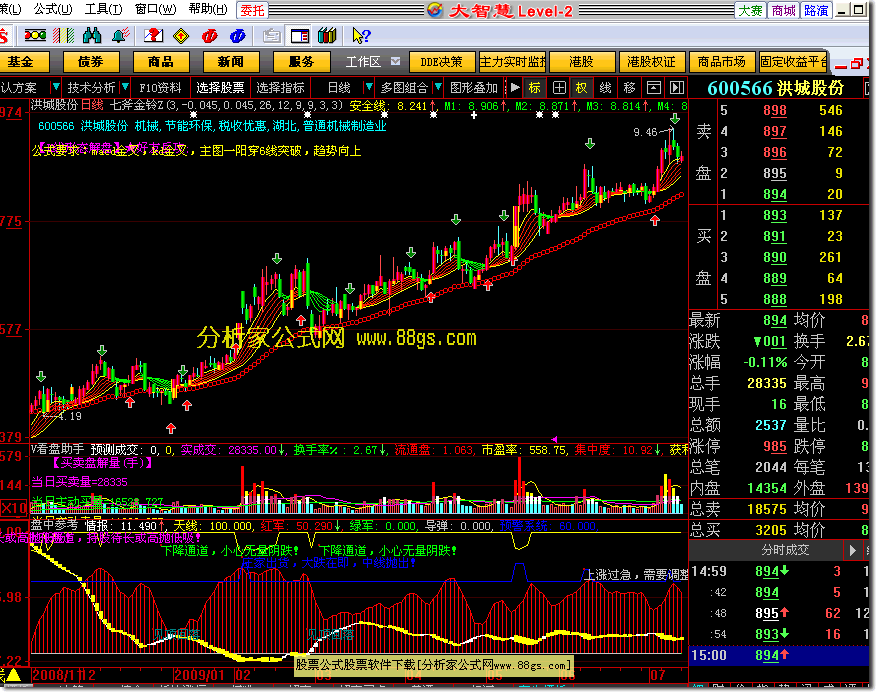879x694 pixels.
Task: Open the 公式 menu
Action: 53,9
